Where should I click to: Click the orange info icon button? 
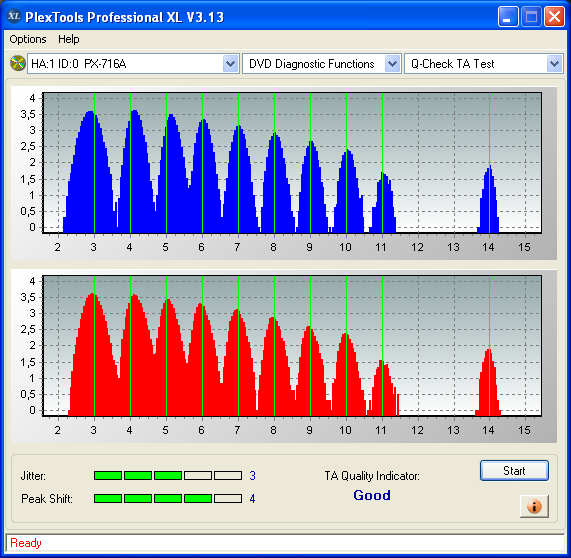coord(534,506)
